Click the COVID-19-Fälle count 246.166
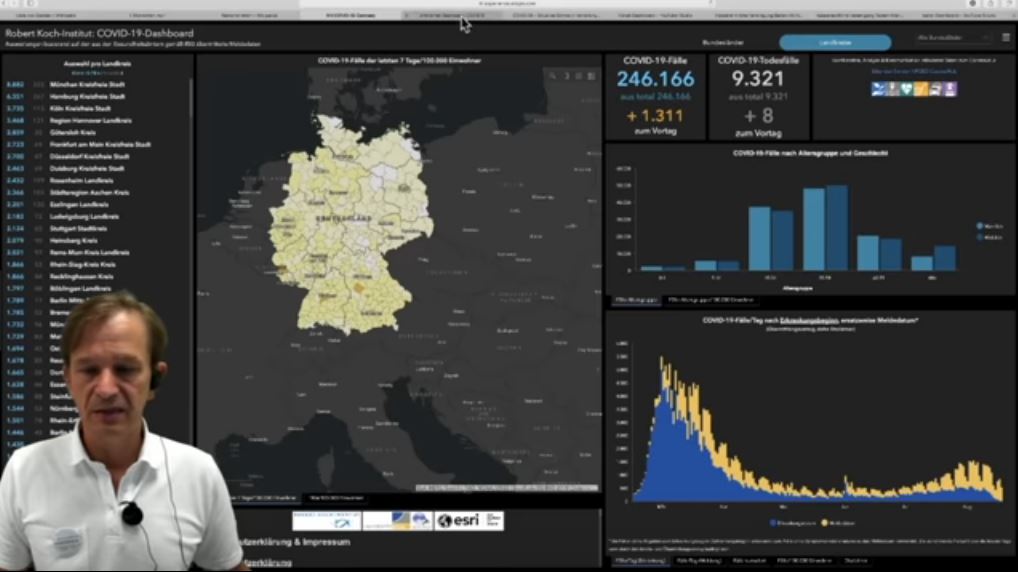This screenshot has height=572, width=1018. pos(655,80)
